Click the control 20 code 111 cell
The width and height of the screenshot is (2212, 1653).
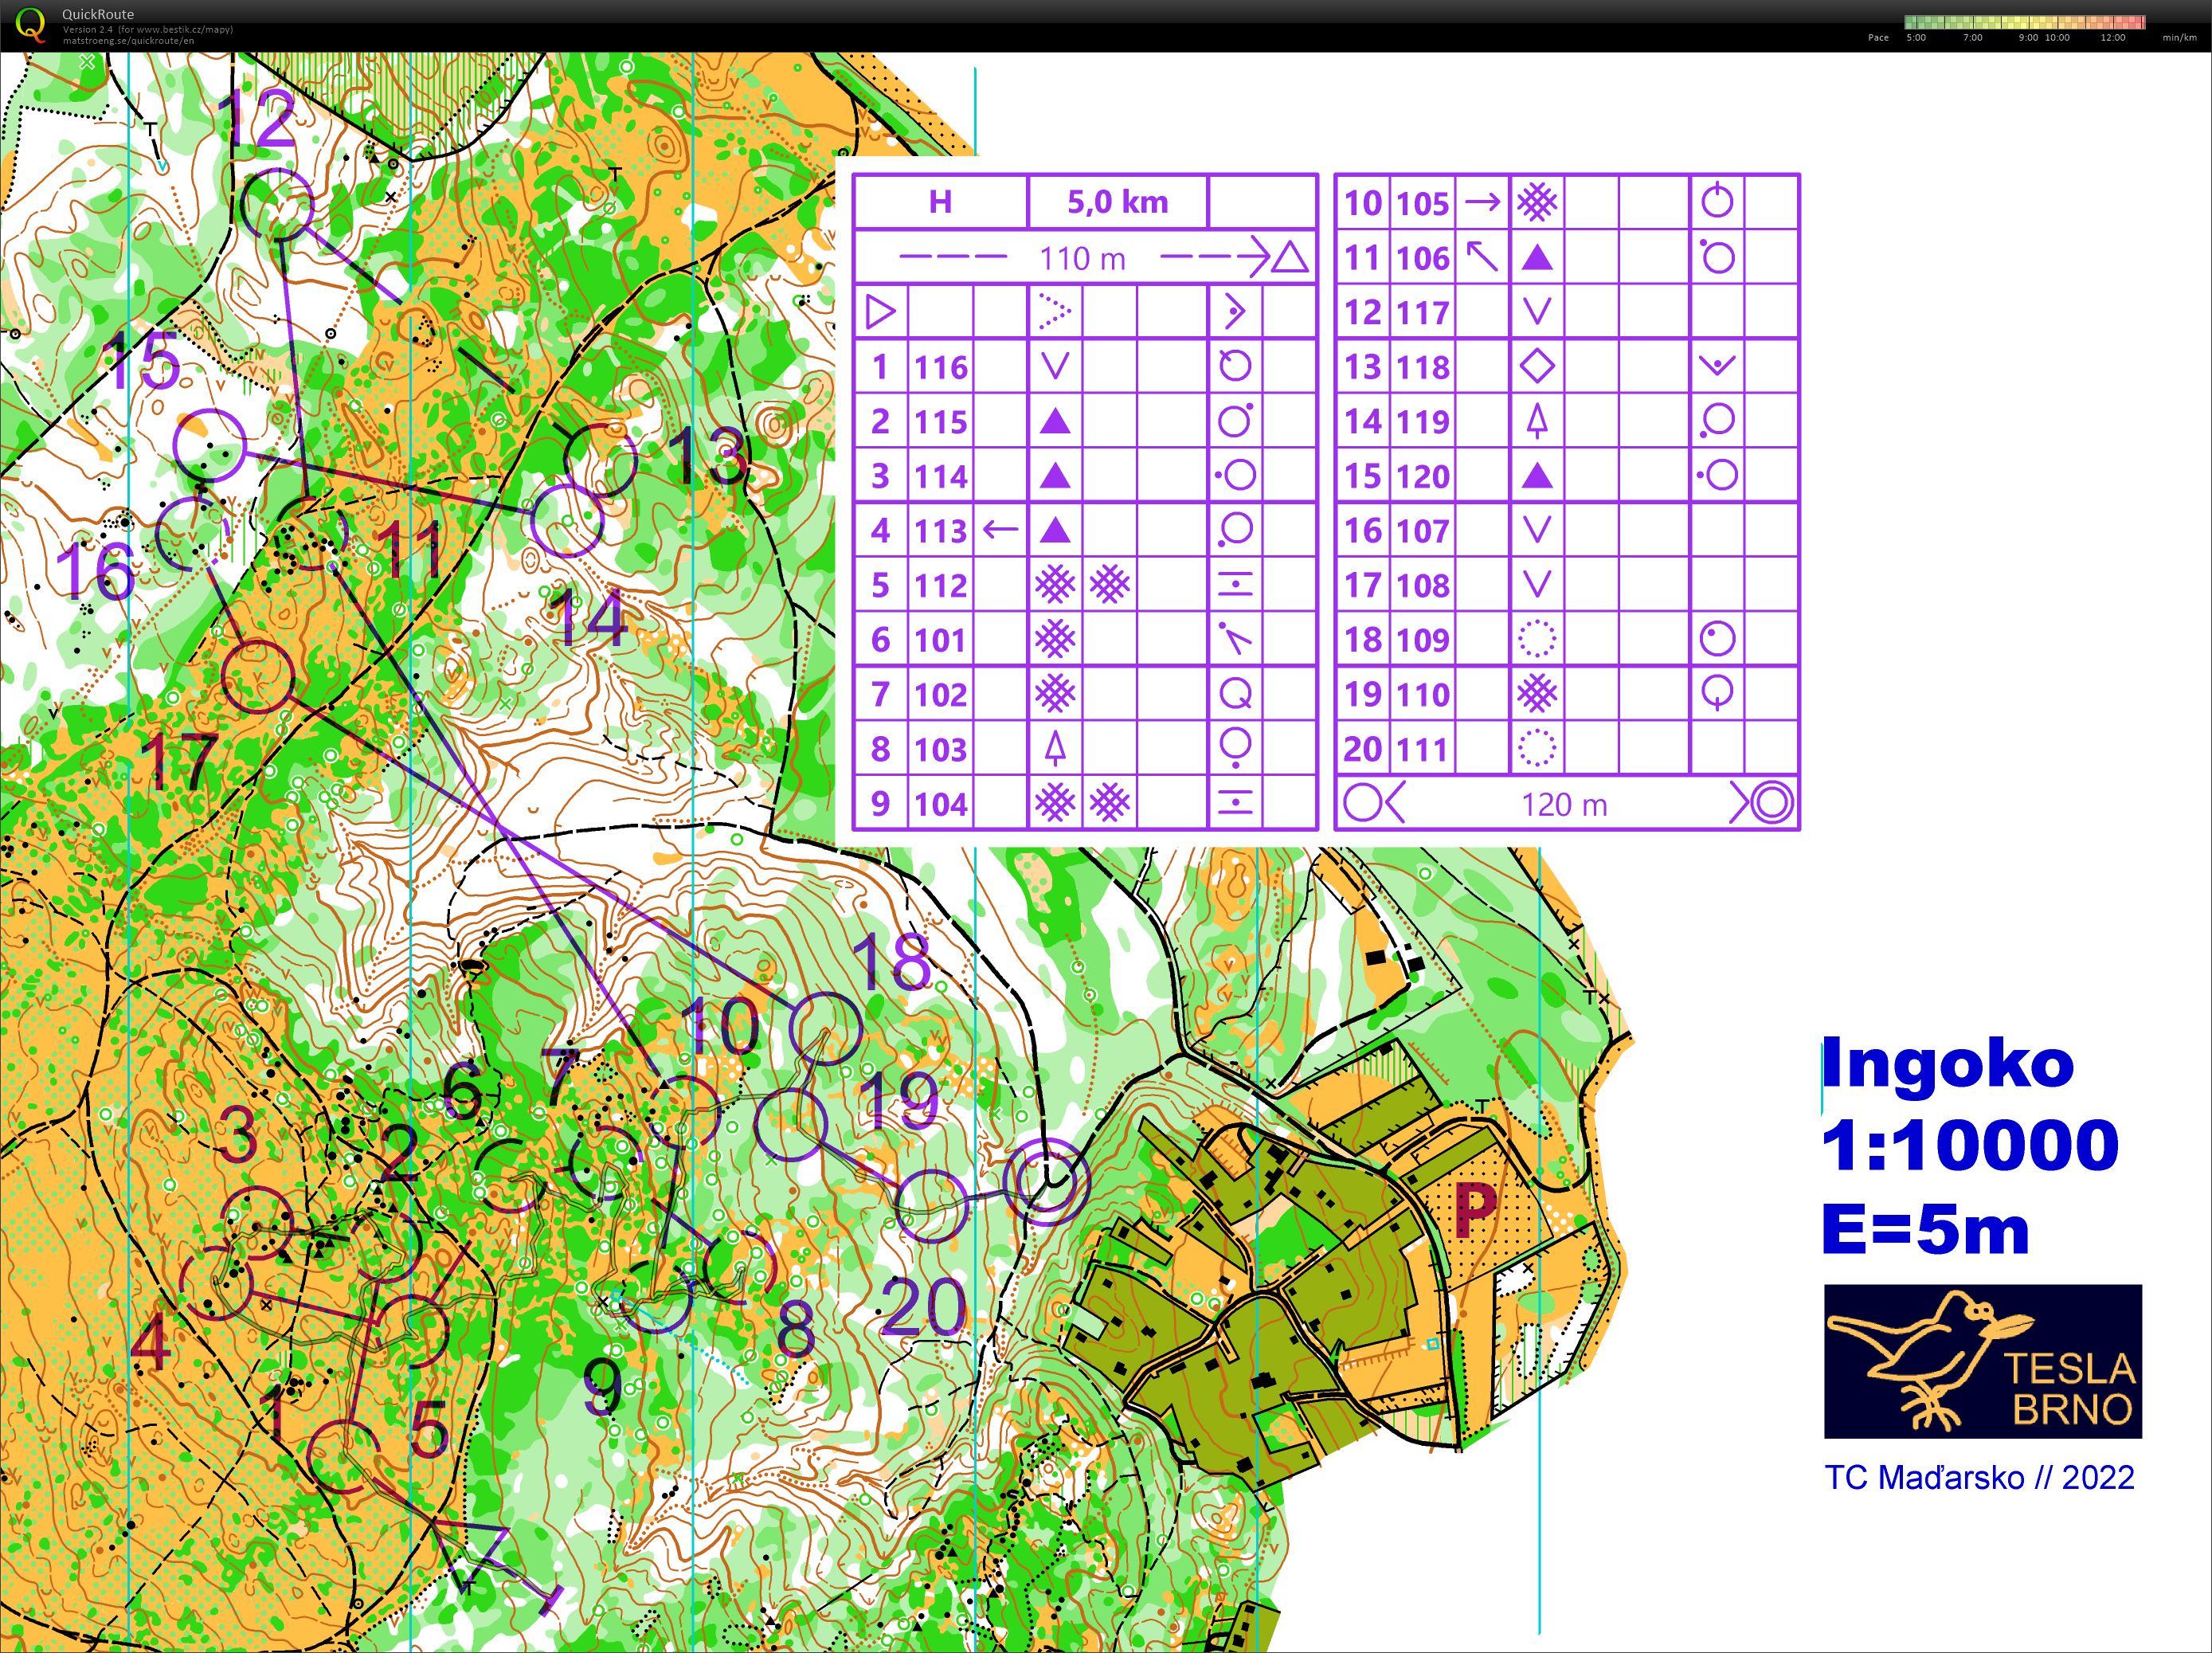[x=1422, y=749]
